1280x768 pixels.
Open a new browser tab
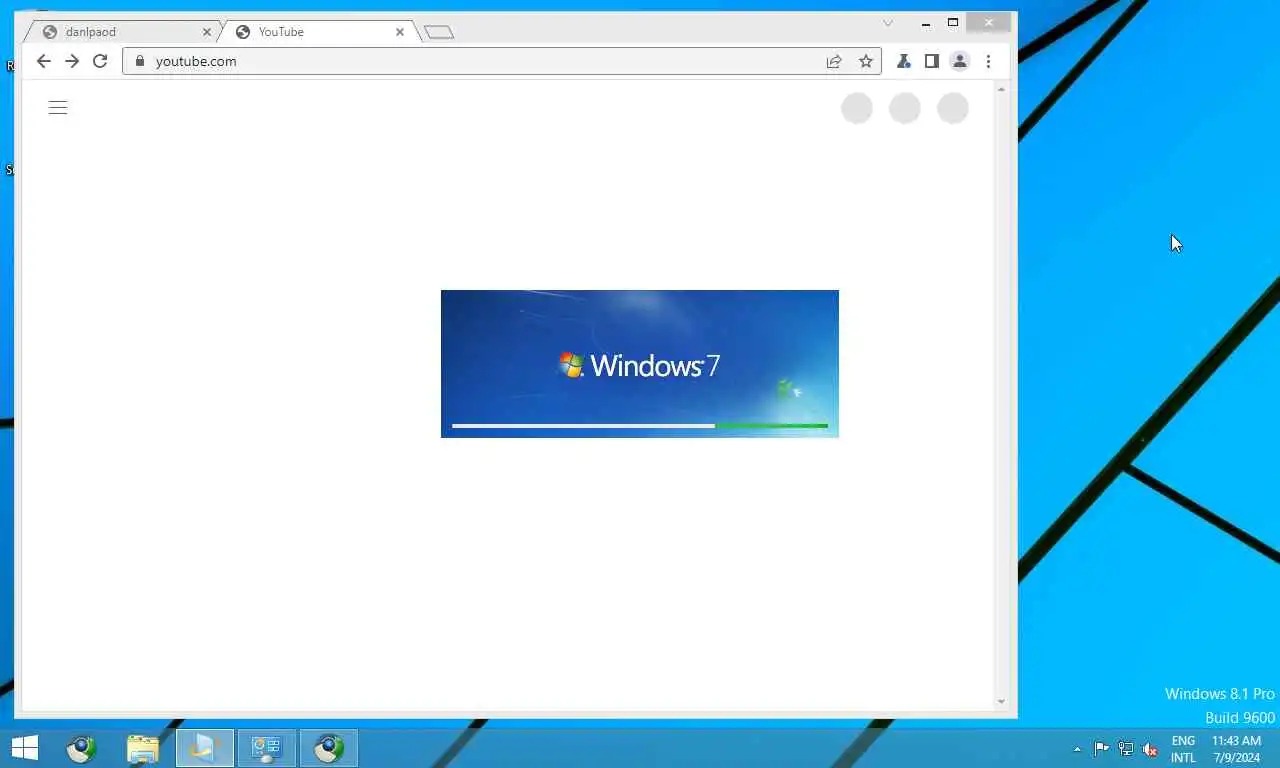tap(439, 32)
